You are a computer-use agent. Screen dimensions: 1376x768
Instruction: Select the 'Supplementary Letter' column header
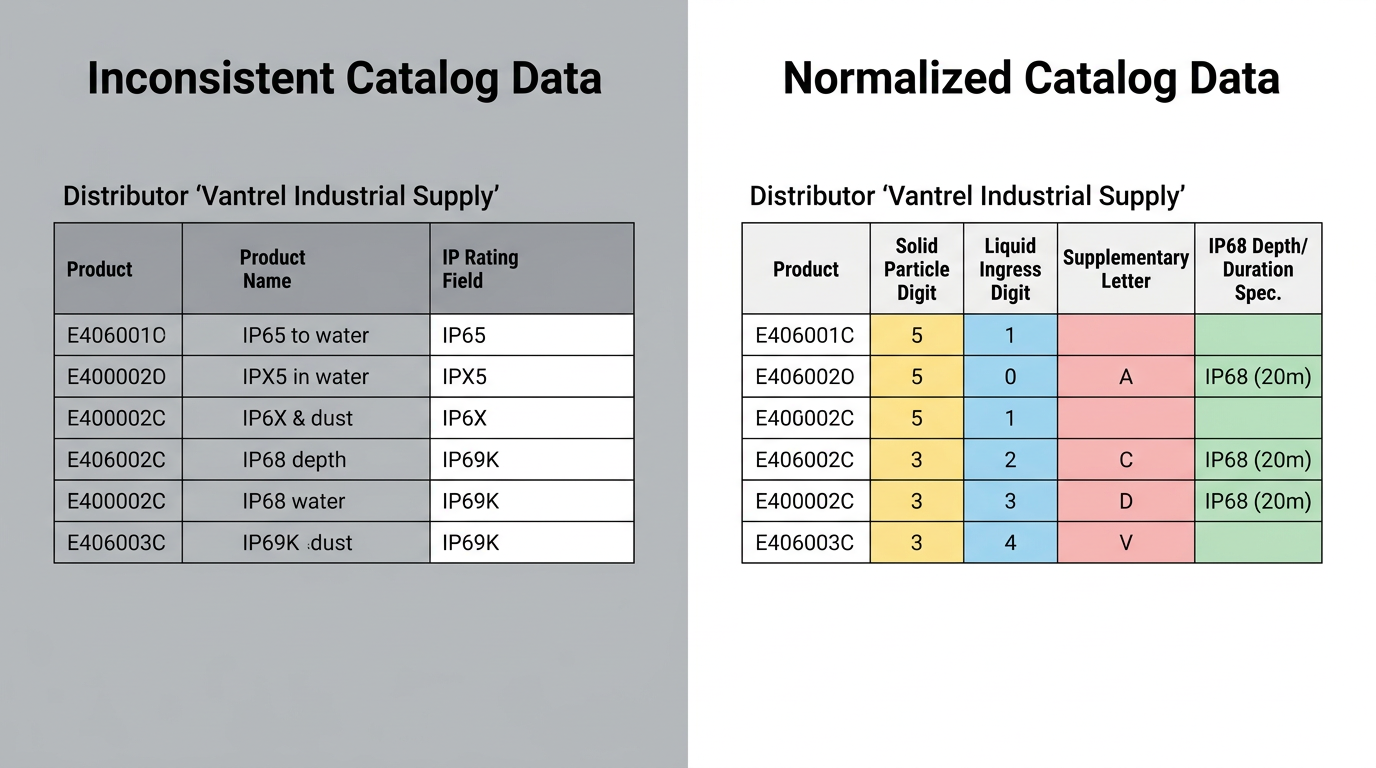coord(1125,269)
